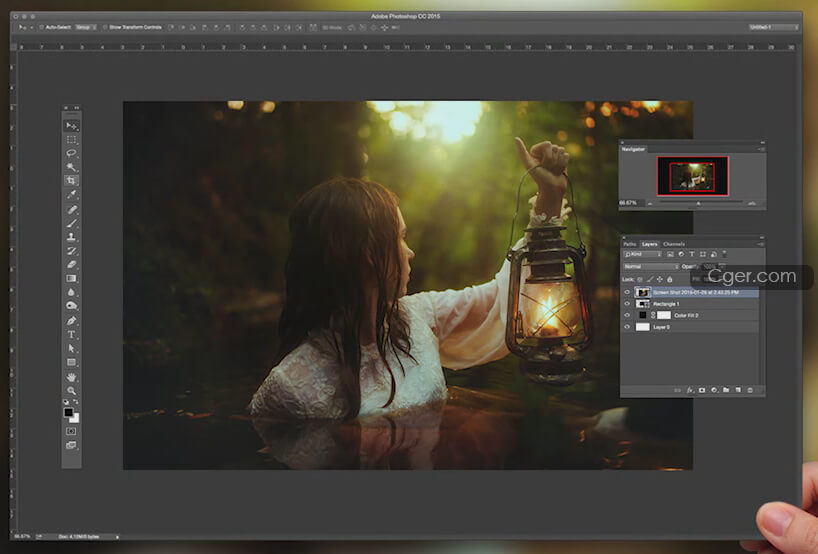
Task: Open the Auto-Select Group dropdown
Action: click(86, 27)
